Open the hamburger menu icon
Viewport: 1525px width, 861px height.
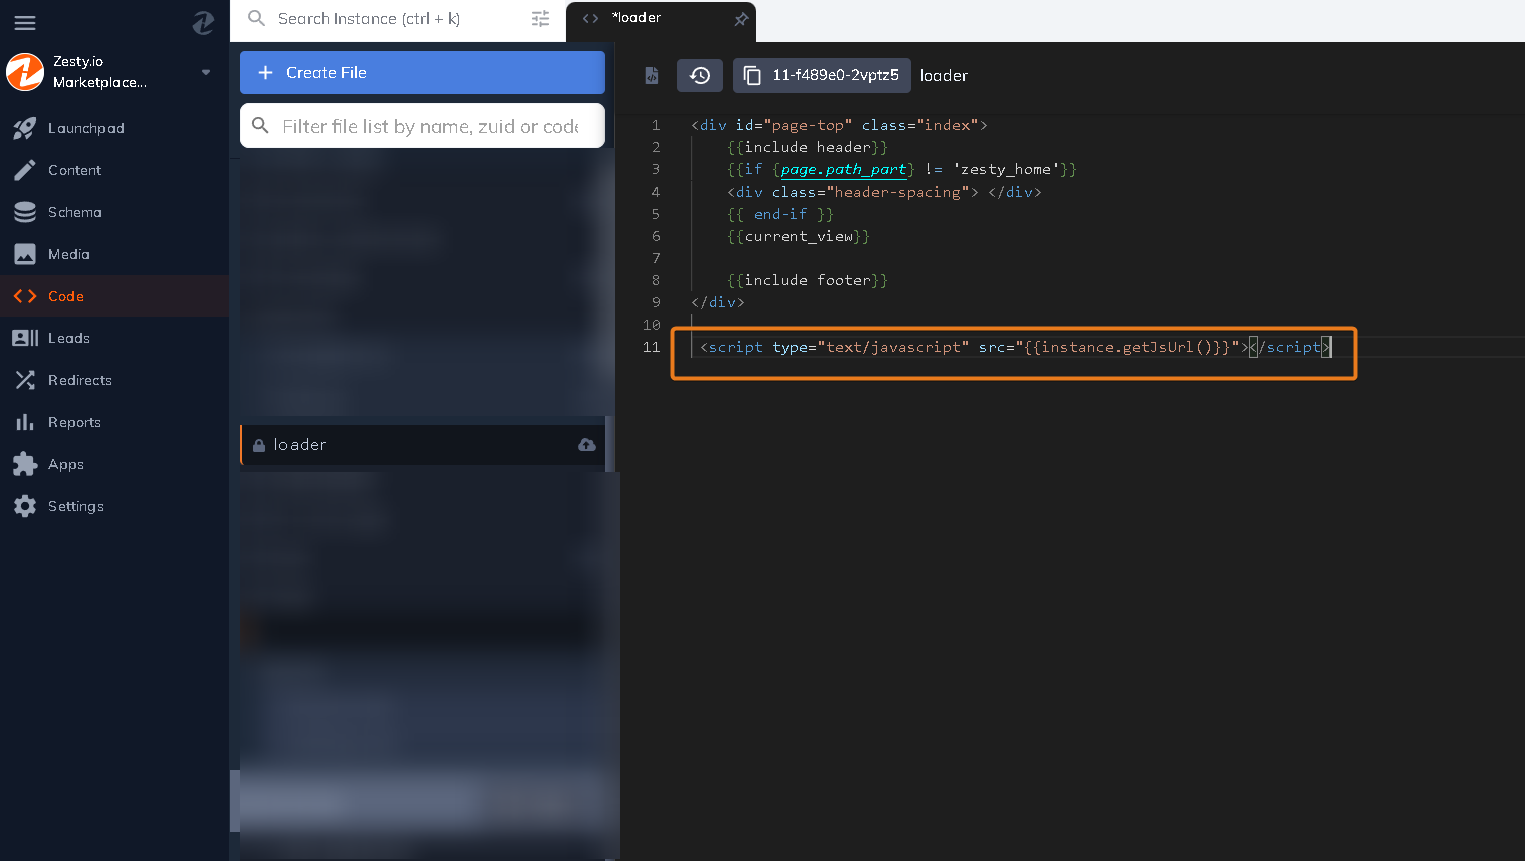25,22
